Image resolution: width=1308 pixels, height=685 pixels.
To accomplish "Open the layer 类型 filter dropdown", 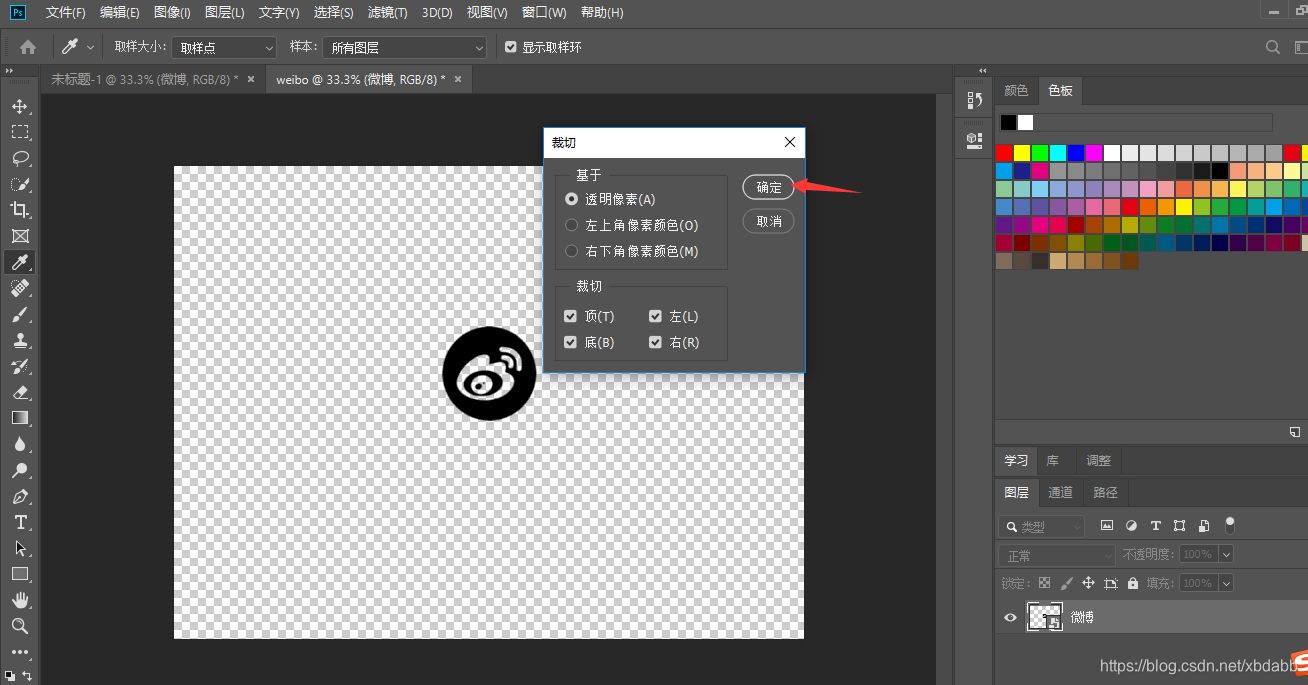I will (1042, 526).
